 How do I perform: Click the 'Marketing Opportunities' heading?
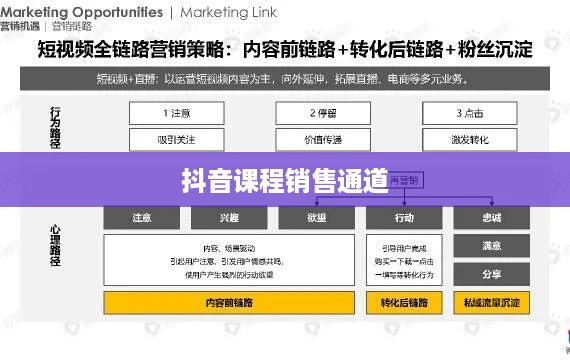(x=81, y=12)
